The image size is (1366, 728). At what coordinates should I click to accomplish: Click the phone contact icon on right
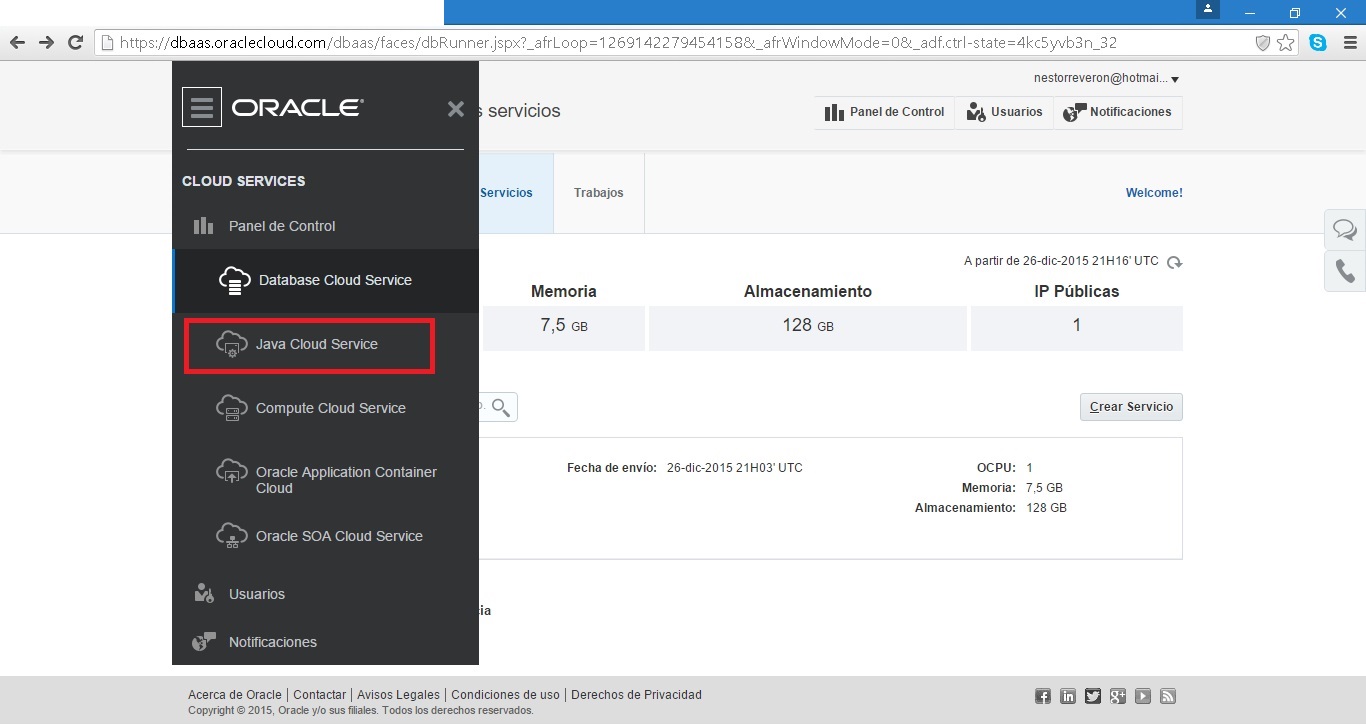point(1345,272)
